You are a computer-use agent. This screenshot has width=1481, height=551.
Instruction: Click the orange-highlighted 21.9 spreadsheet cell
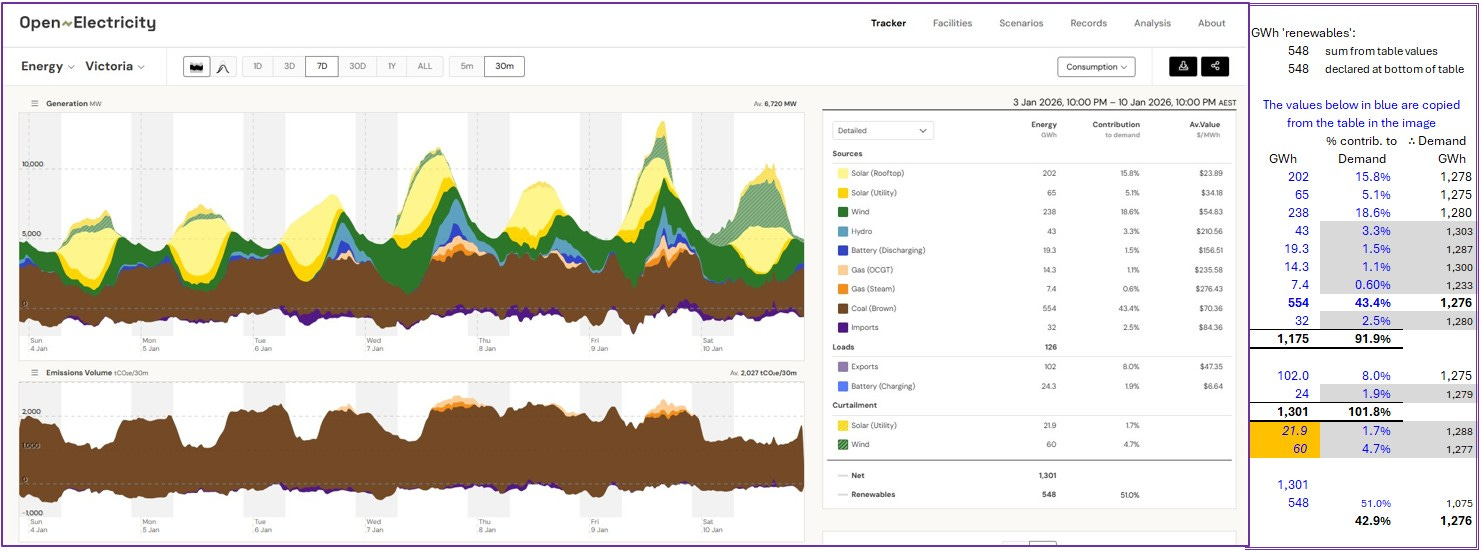click(1286, 430)
